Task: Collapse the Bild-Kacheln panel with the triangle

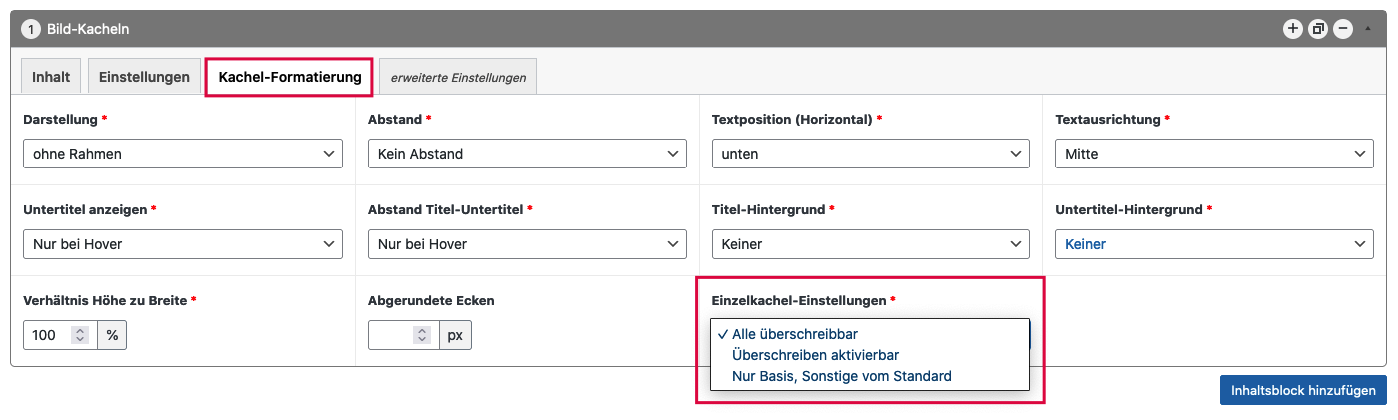Action: pyautogui.click(x=1368, y=29)
